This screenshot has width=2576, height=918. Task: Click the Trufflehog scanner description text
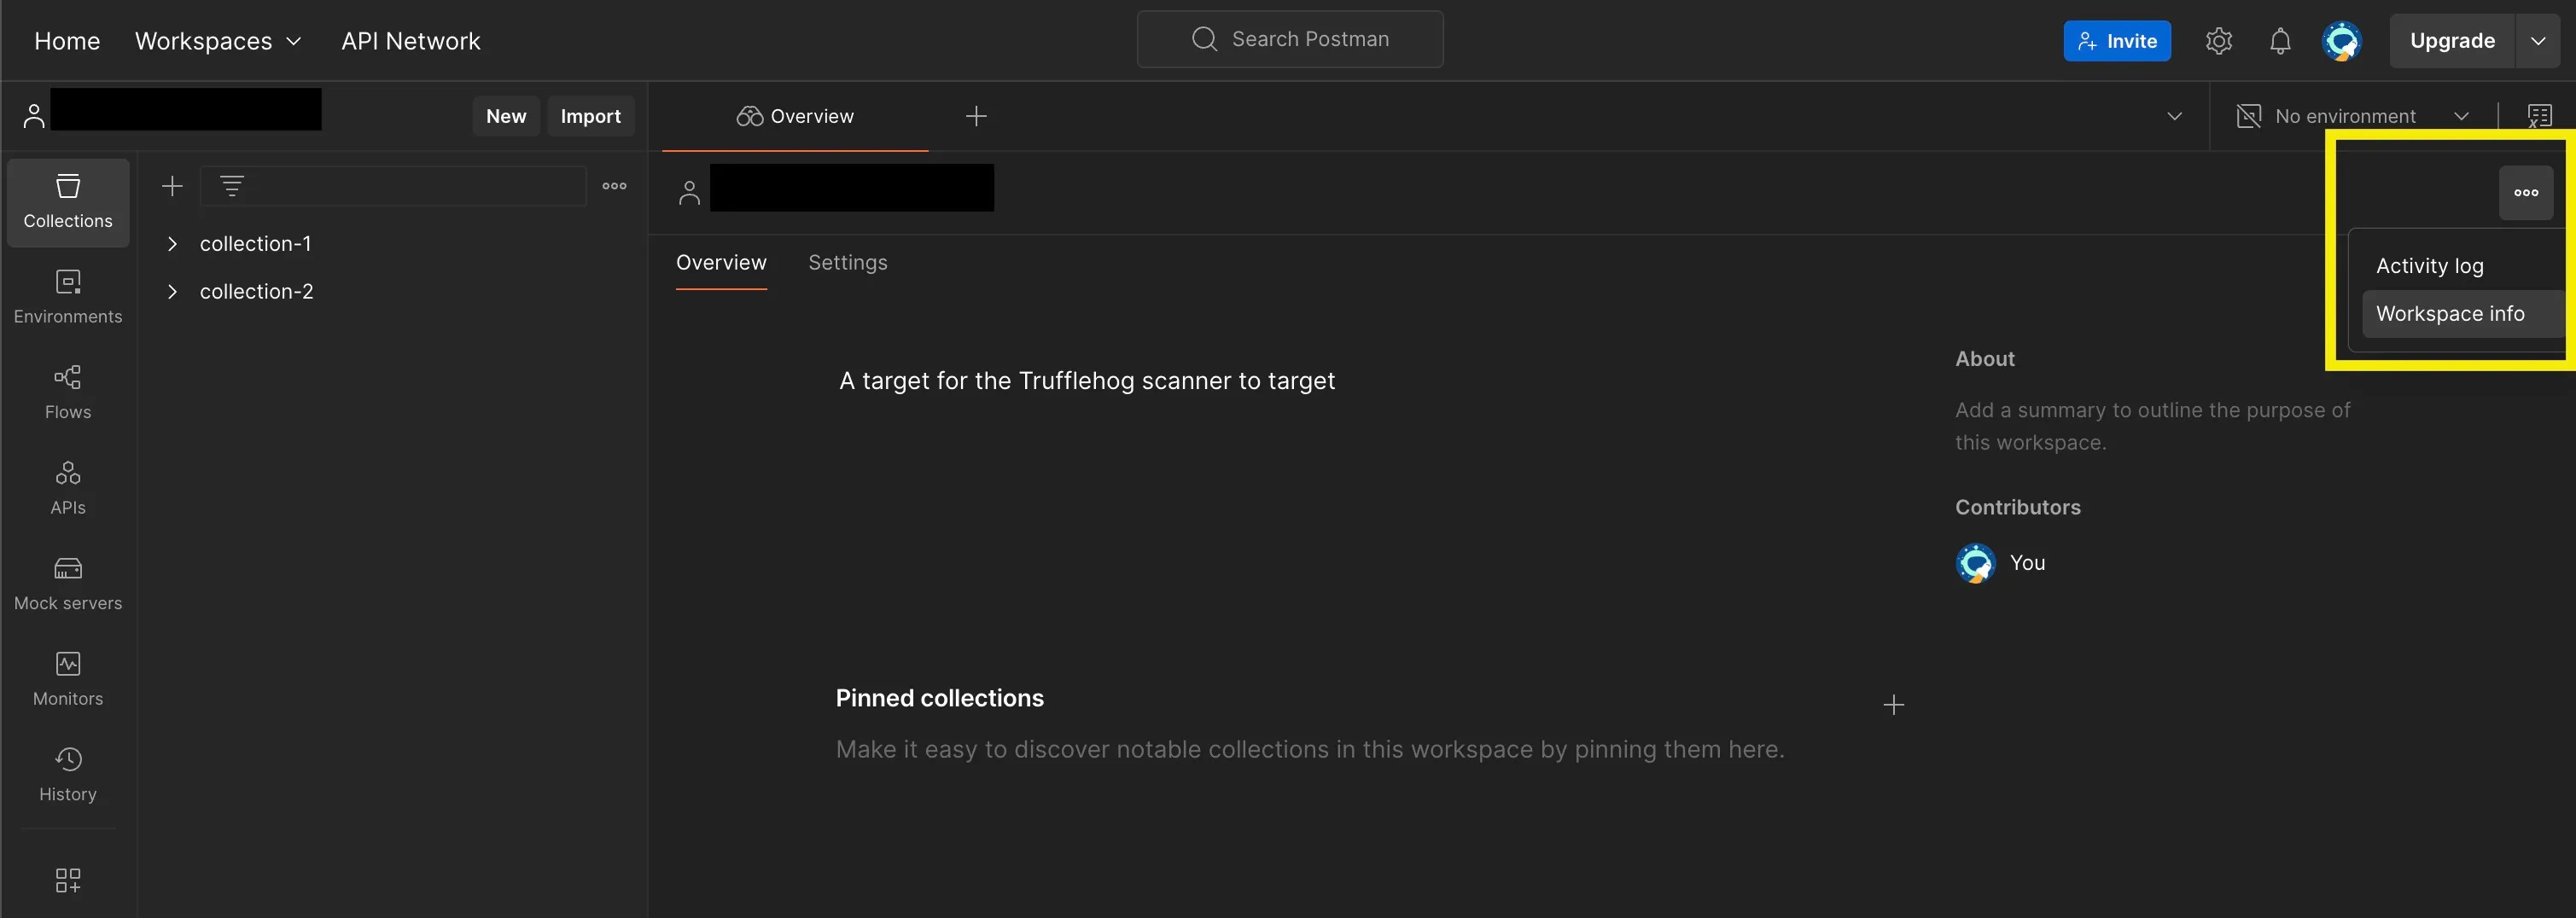coord(1086,381)
